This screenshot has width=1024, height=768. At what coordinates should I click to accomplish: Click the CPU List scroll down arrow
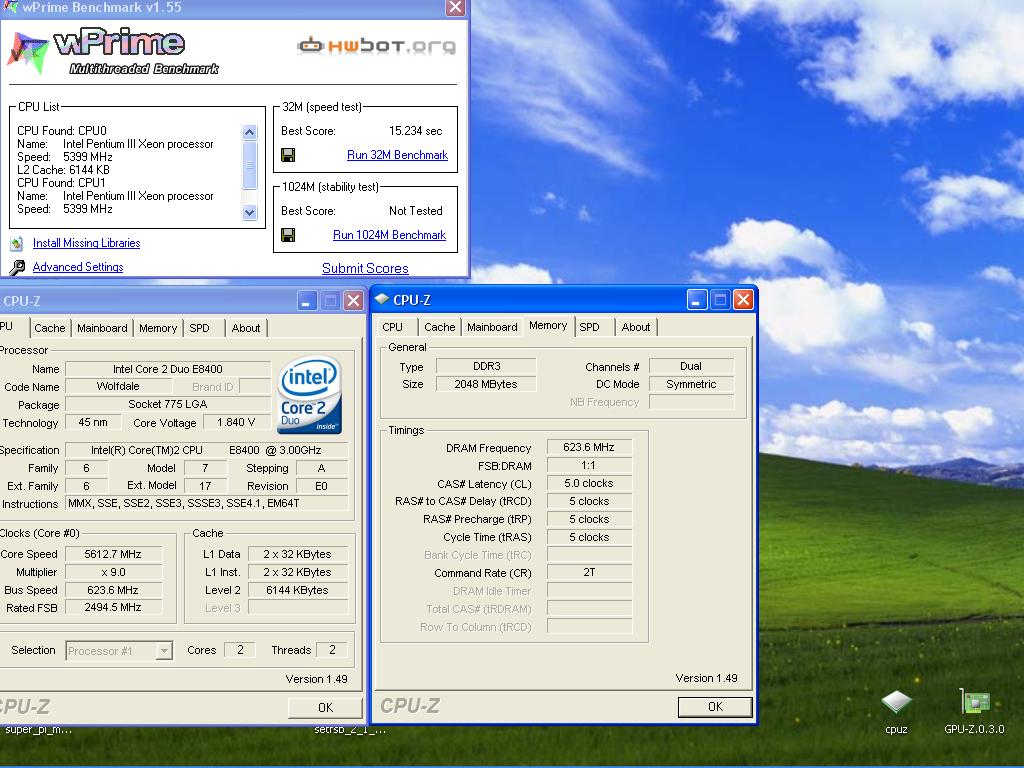click(x=249, y=212)
